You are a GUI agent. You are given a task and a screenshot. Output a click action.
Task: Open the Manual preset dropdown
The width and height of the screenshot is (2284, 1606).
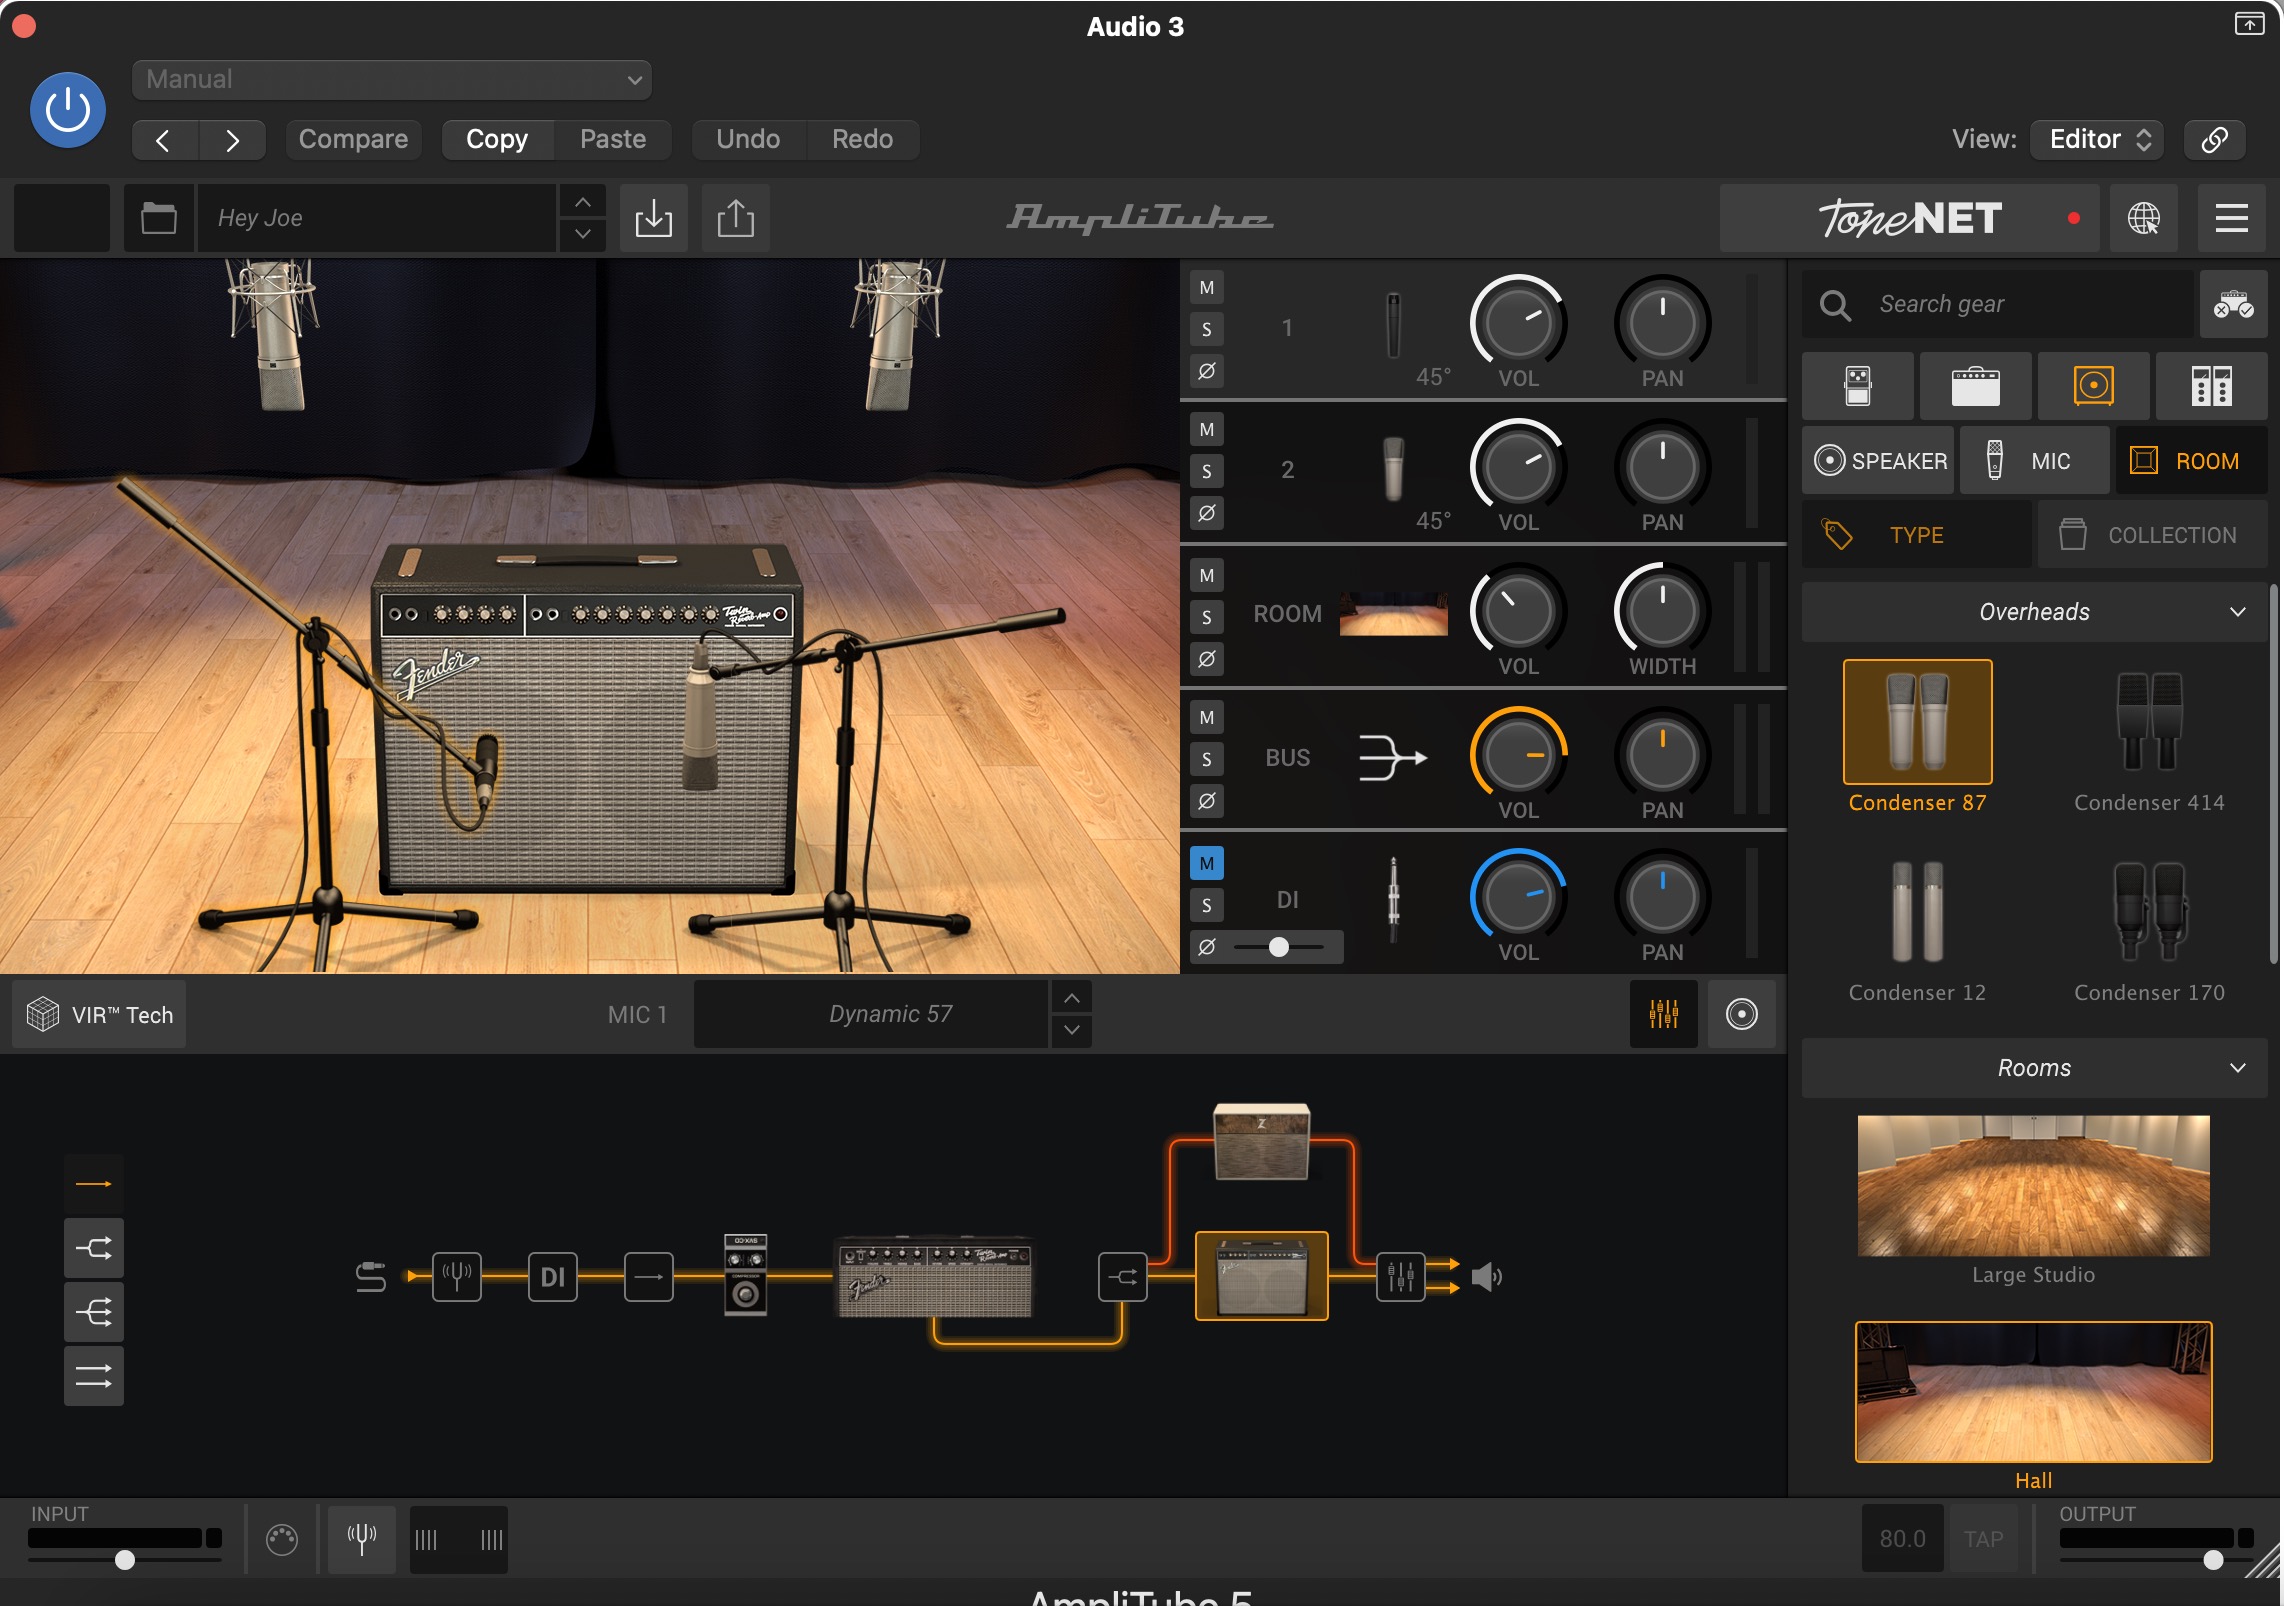tap(392, 80)
